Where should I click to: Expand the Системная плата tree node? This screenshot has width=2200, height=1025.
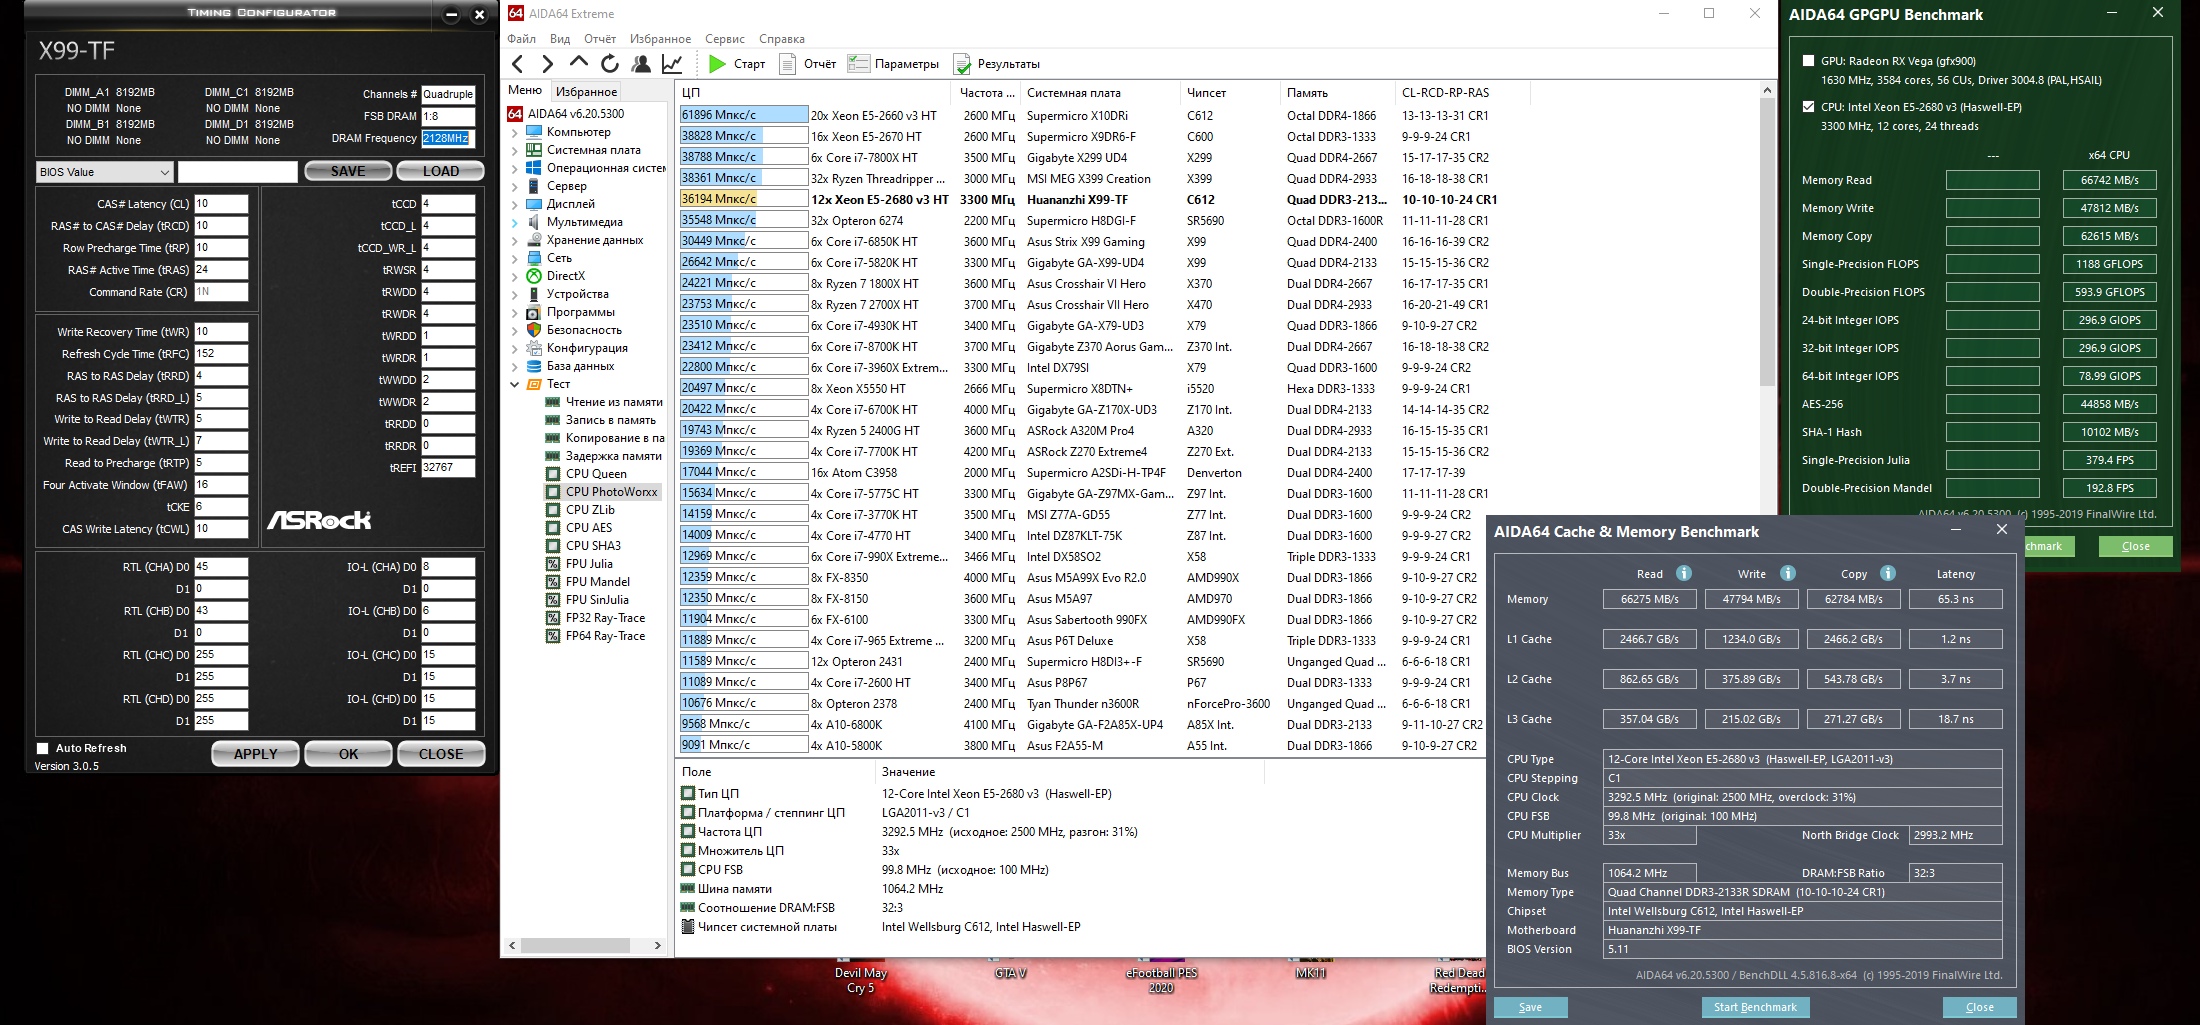(x=515, y=150)
